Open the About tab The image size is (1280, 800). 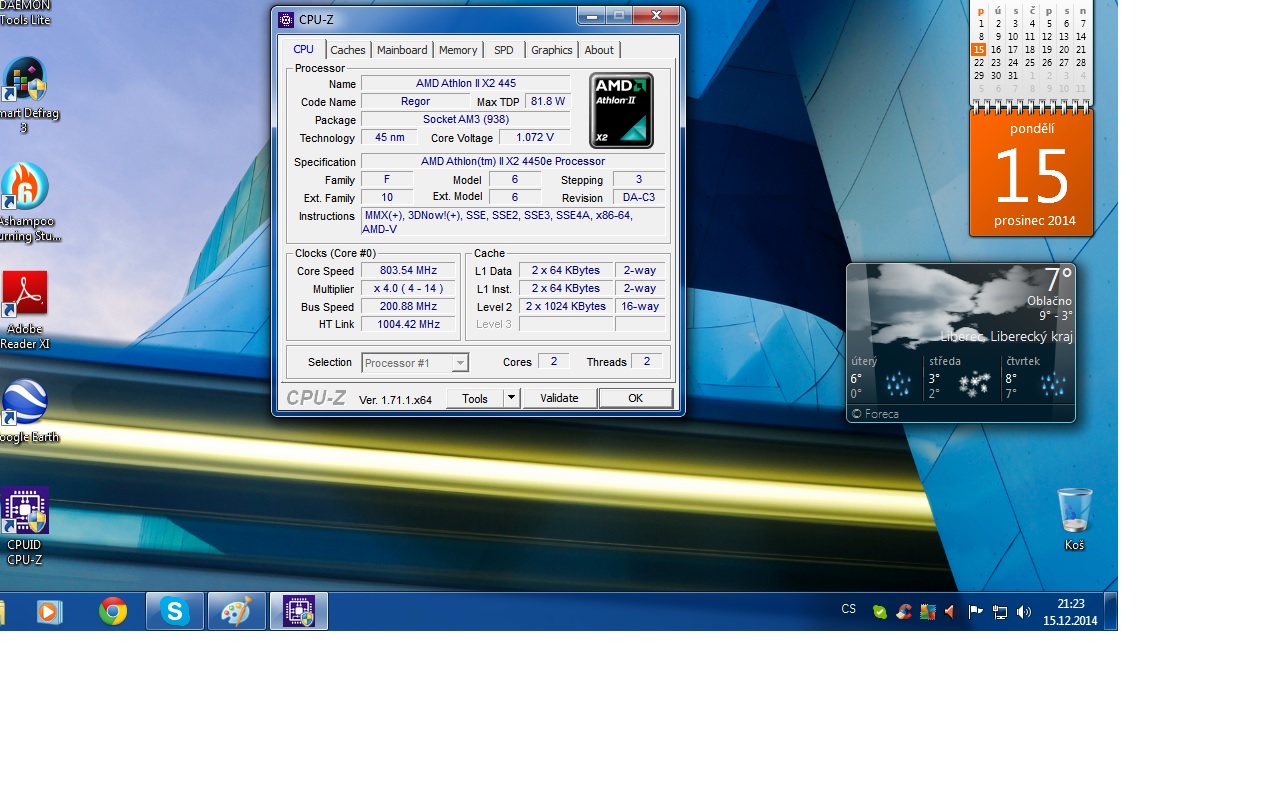pyautogui.click(x=599, y=50)
